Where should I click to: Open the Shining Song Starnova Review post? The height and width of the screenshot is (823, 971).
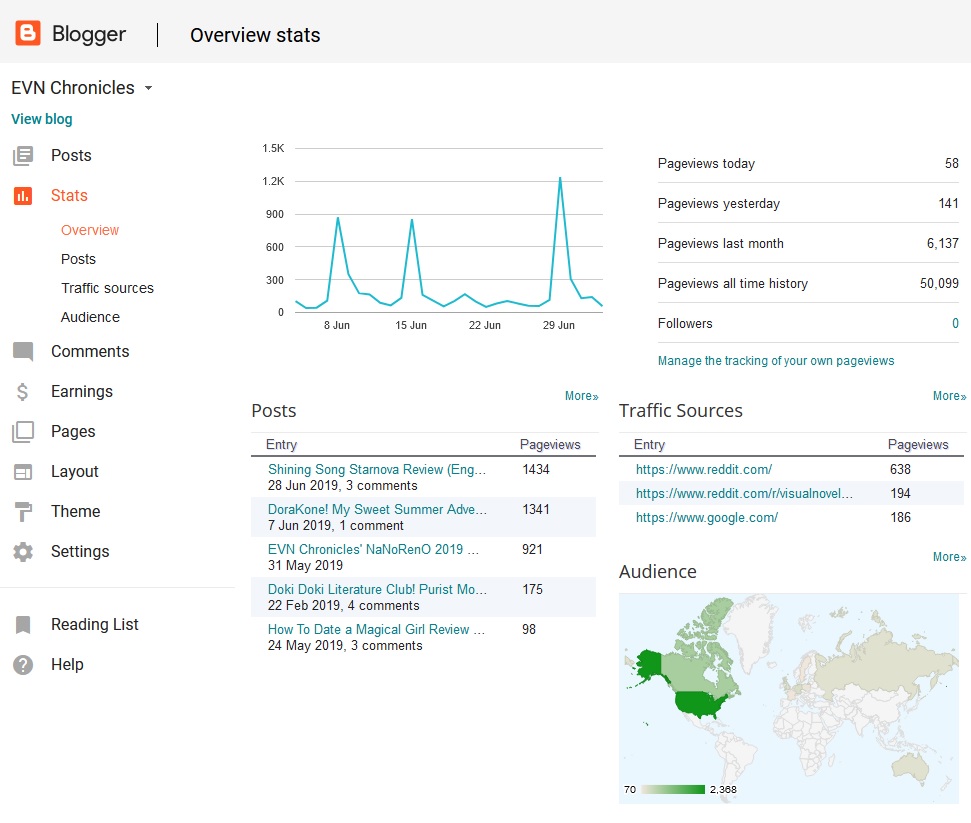(x=376, y=469)
